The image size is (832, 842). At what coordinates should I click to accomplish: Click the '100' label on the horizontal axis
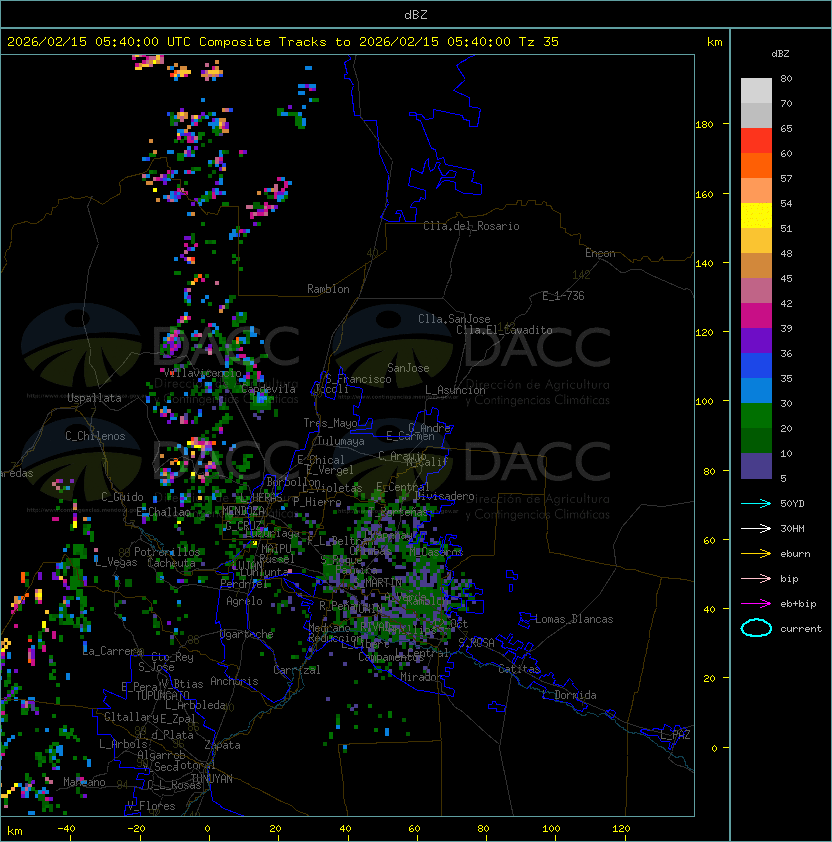[551, 829]
